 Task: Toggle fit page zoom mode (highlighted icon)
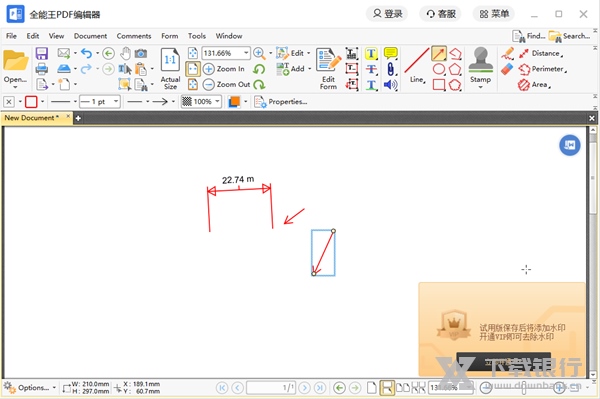pos(192,69)
